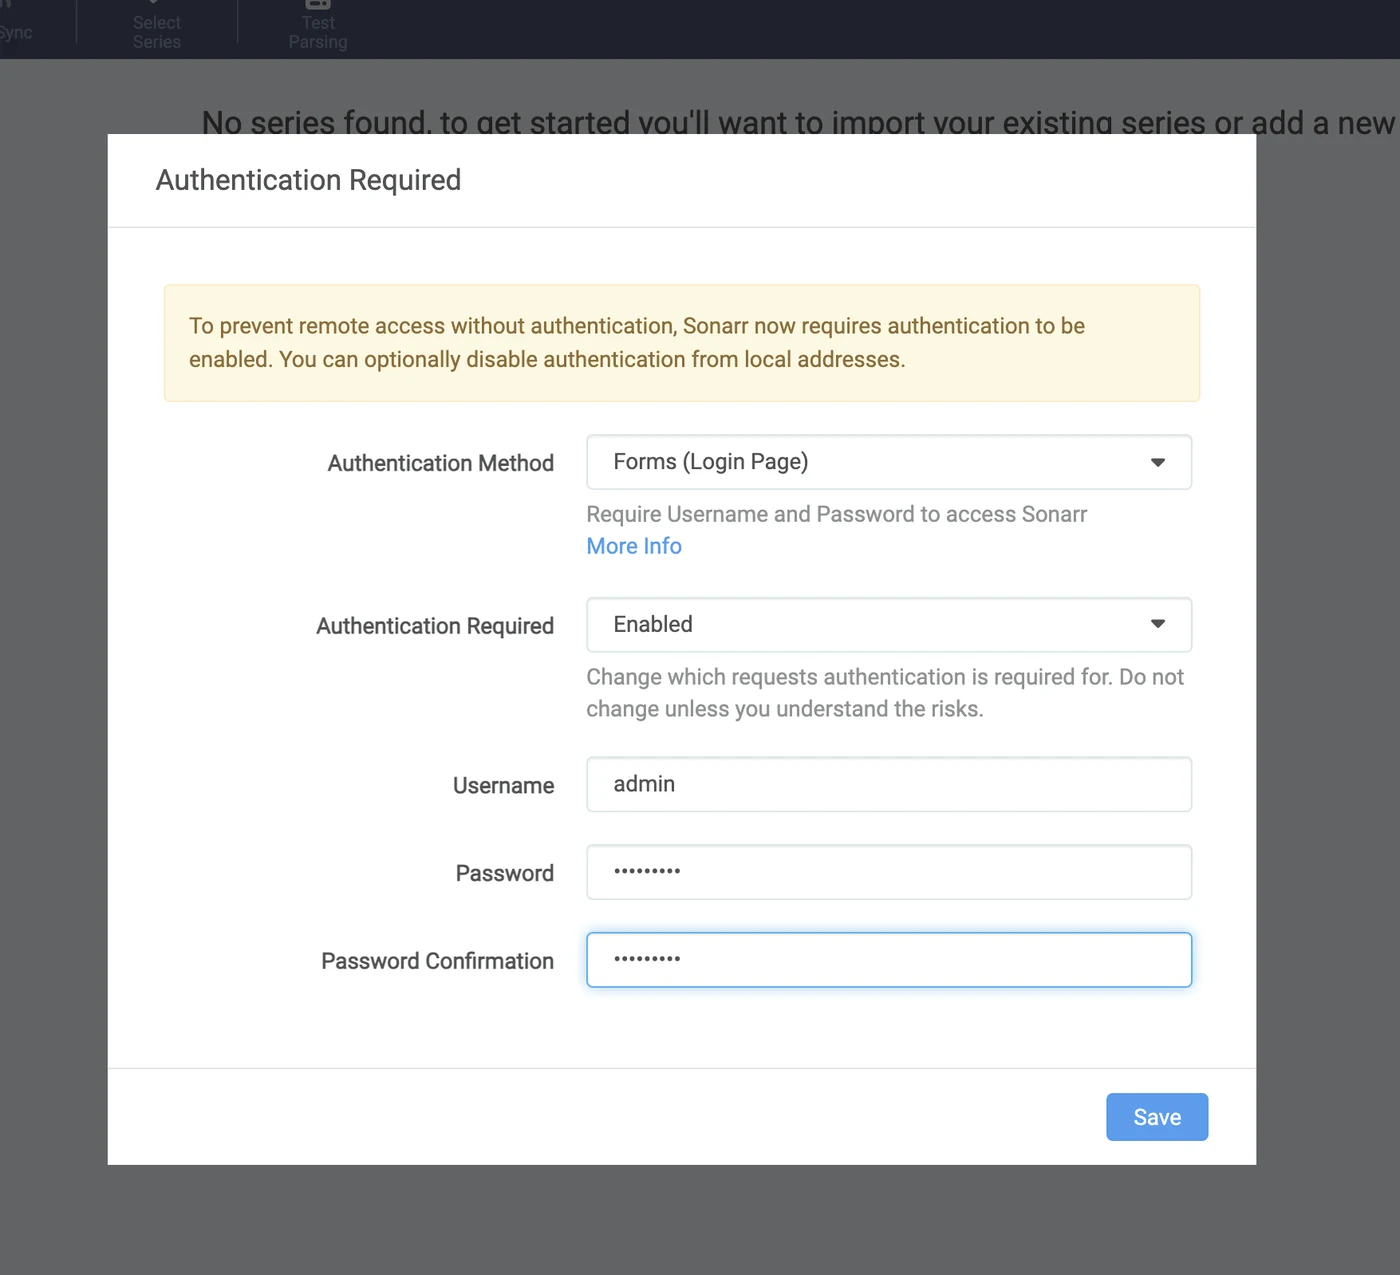Save the authentication settings
The image size is (1400, 1275).
(1157, 1117)
